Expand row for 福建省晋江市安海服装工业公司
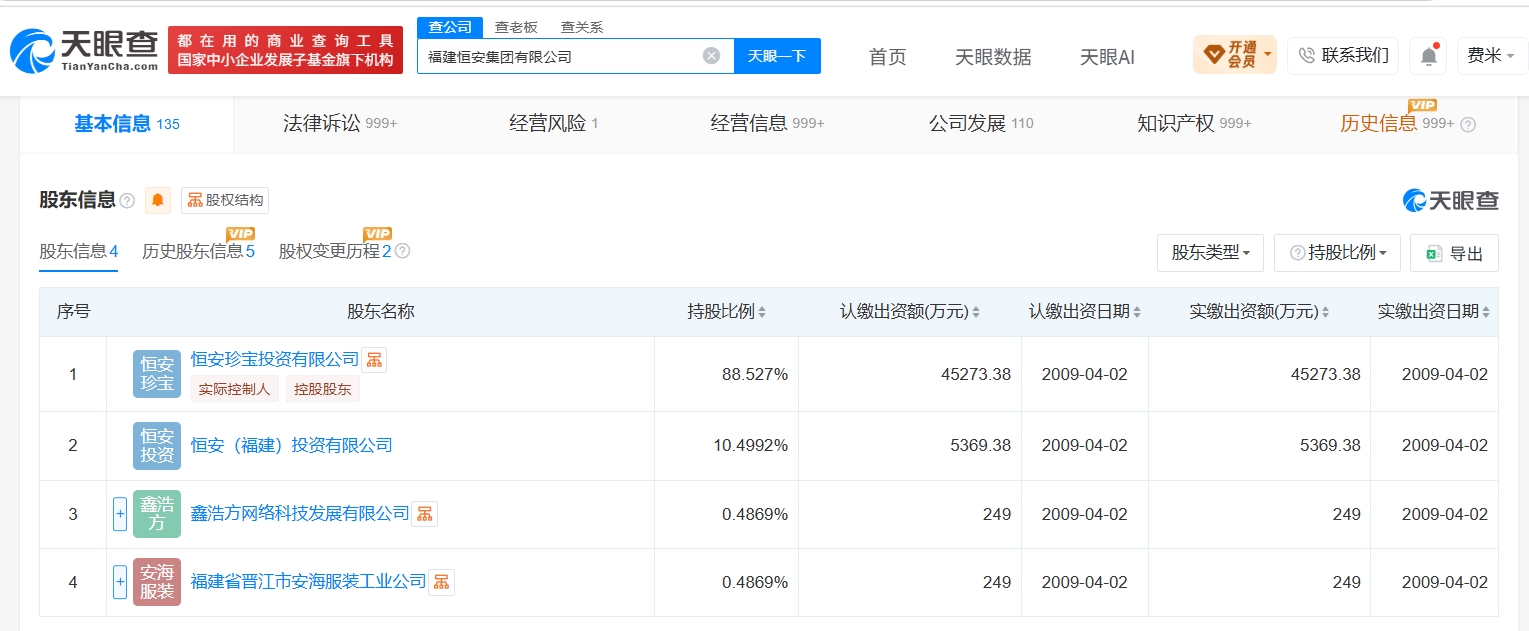Image resolution: width=1529 pixels, height=631 pixels. pos(120,582)
